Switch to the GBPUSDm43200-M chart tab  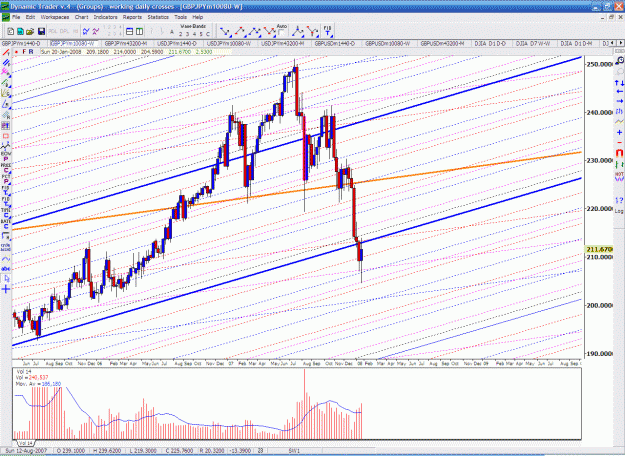pos(442,43)
